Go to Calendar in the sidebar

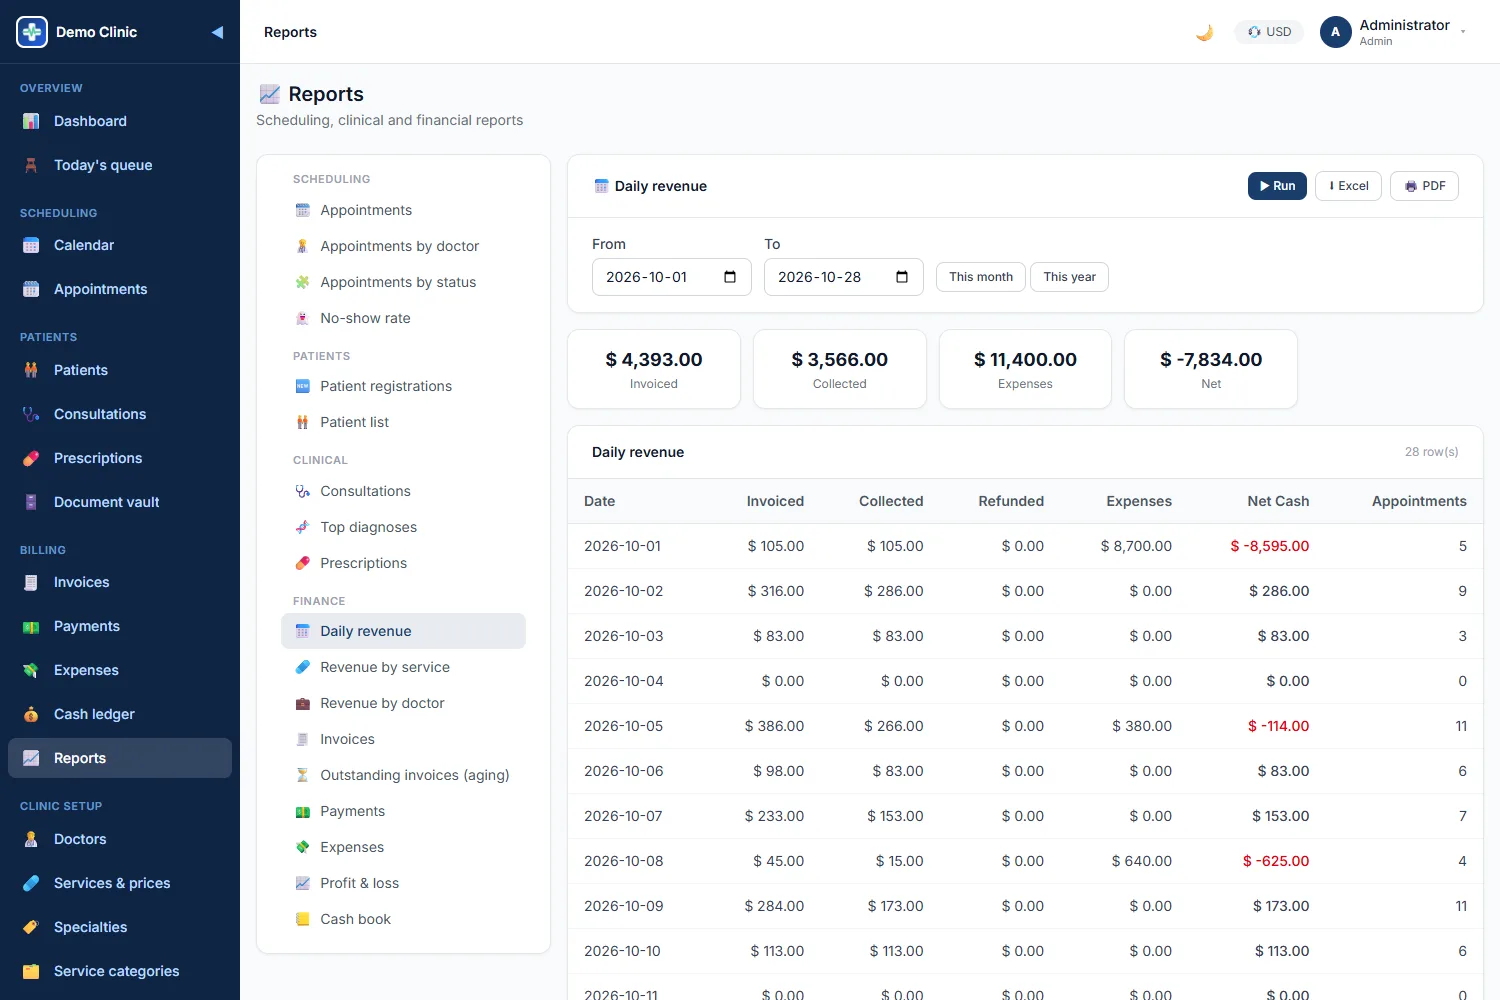point(120,245)
